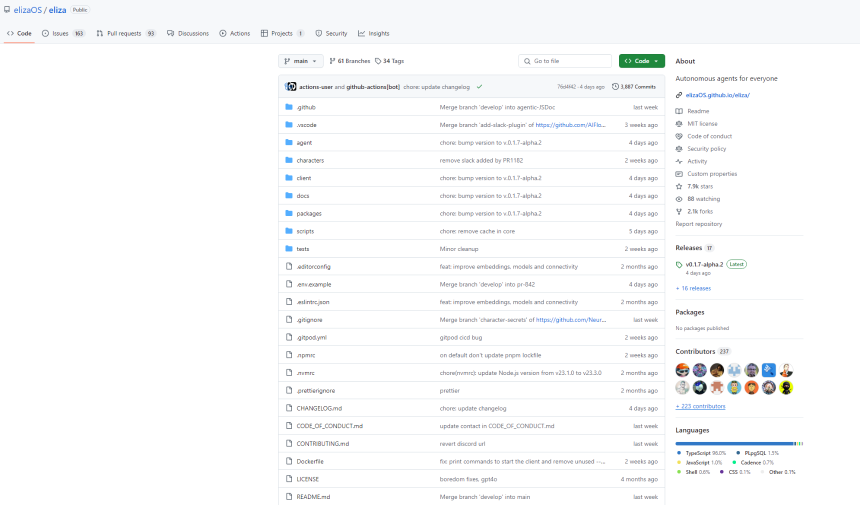Click the star icon beside 7.9k stars

click(679, 186)
